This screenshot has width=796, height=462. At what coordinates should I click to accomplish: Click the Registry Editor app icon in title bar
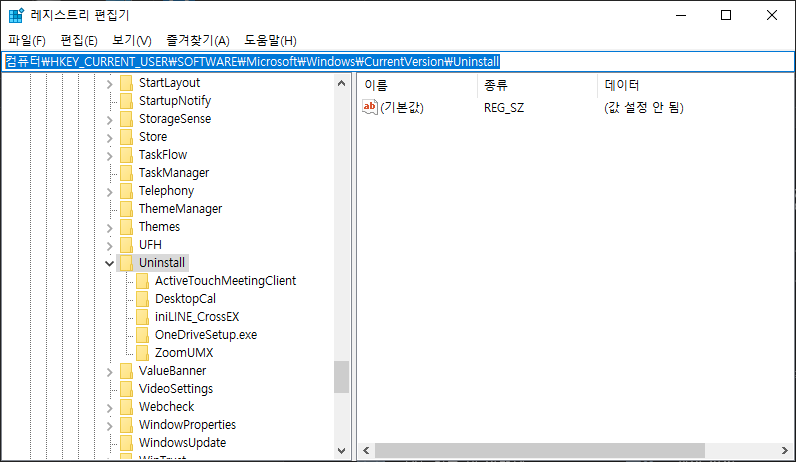17,15
